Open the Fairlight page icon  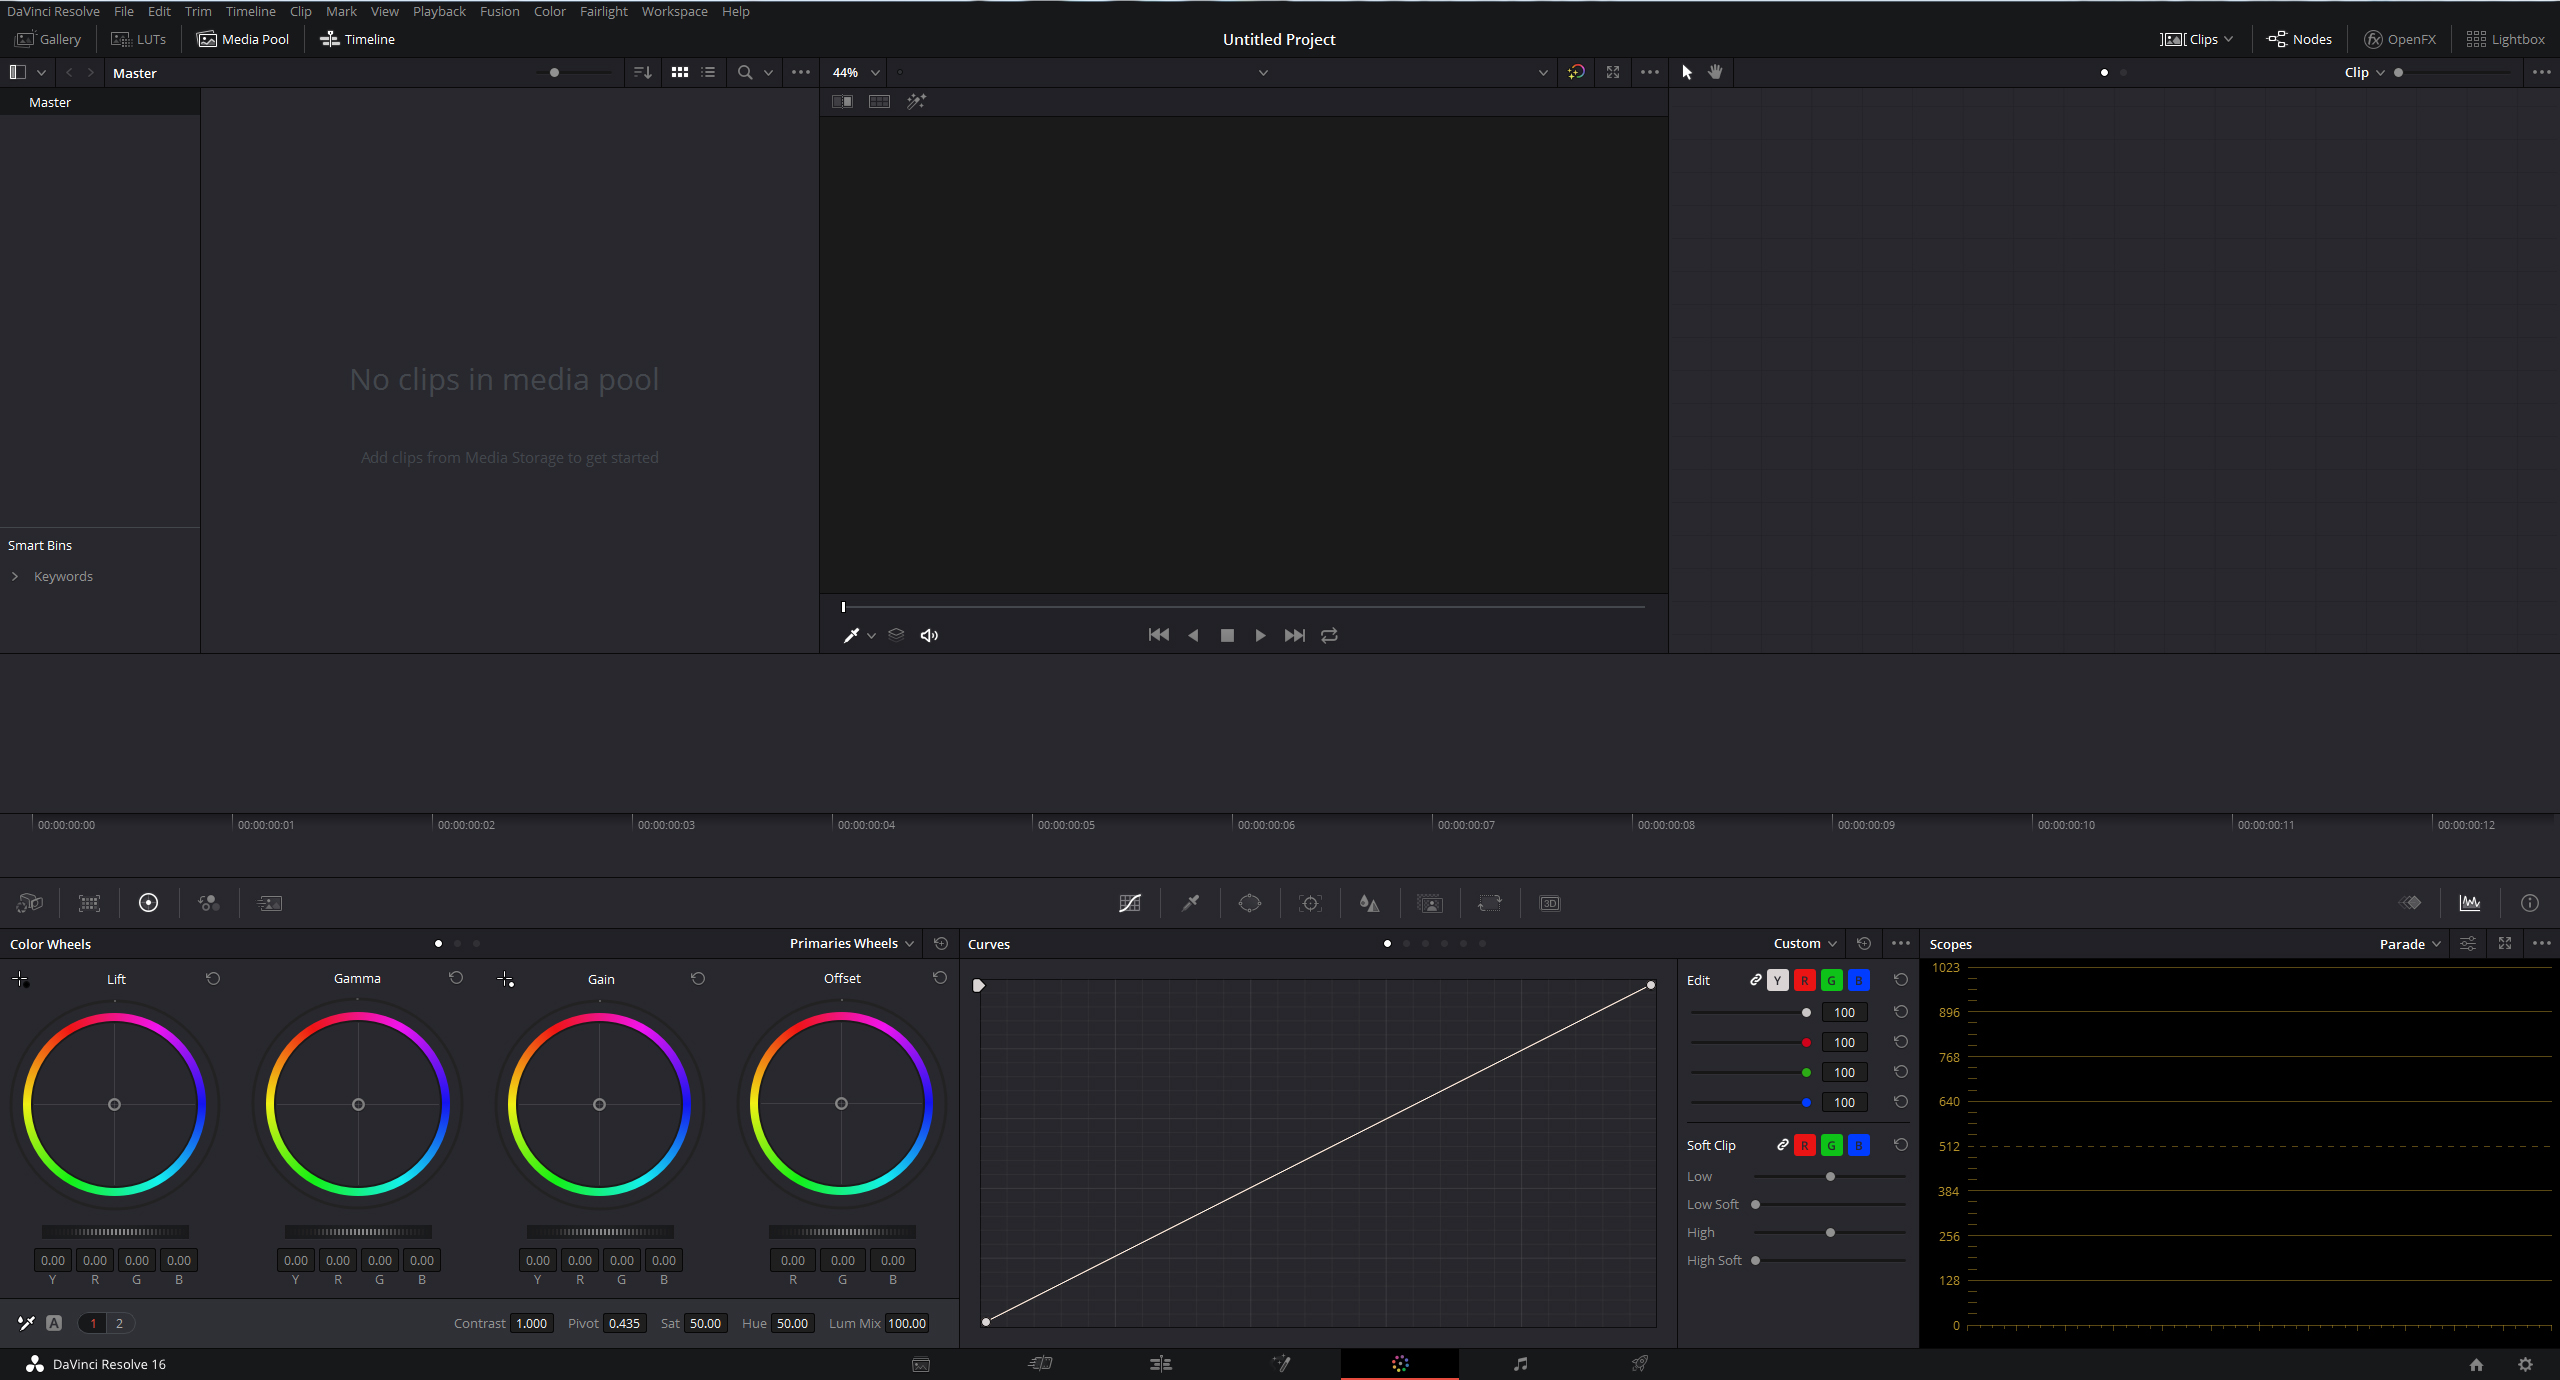(x=1520, y=1363)
